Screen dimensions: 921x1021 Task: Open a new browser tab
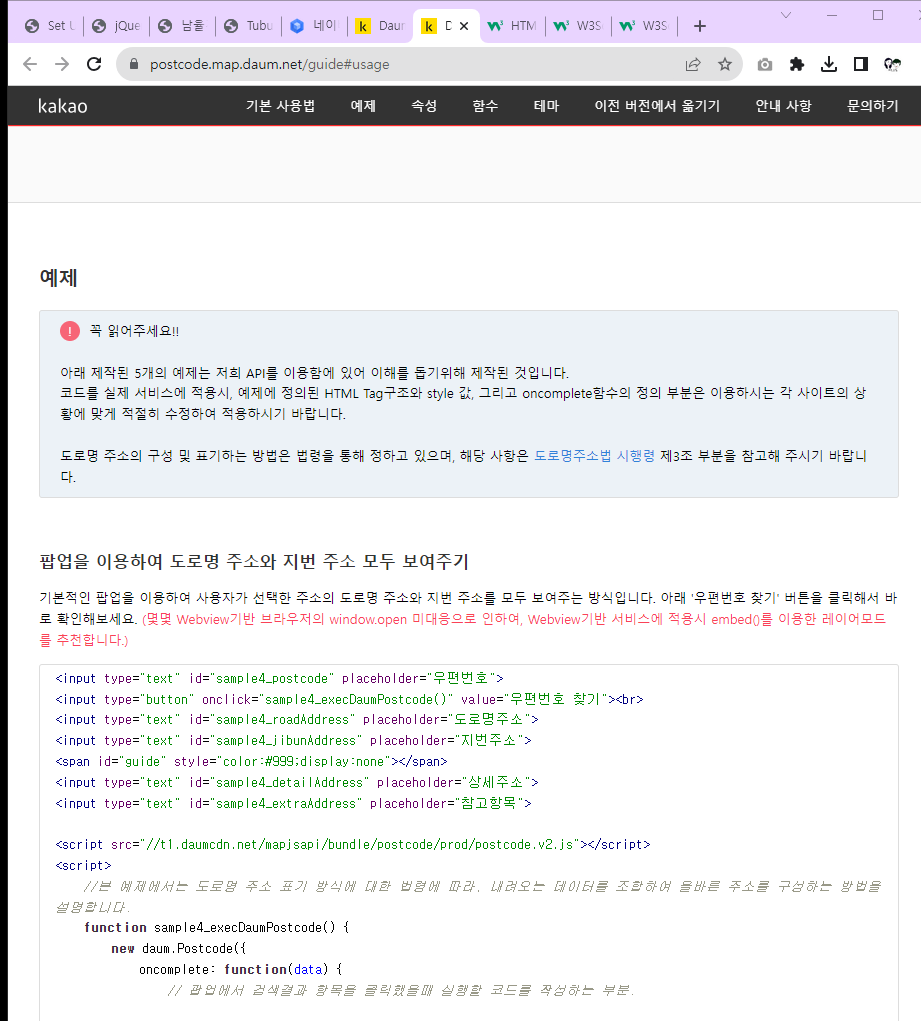click(x=700, y=26)
